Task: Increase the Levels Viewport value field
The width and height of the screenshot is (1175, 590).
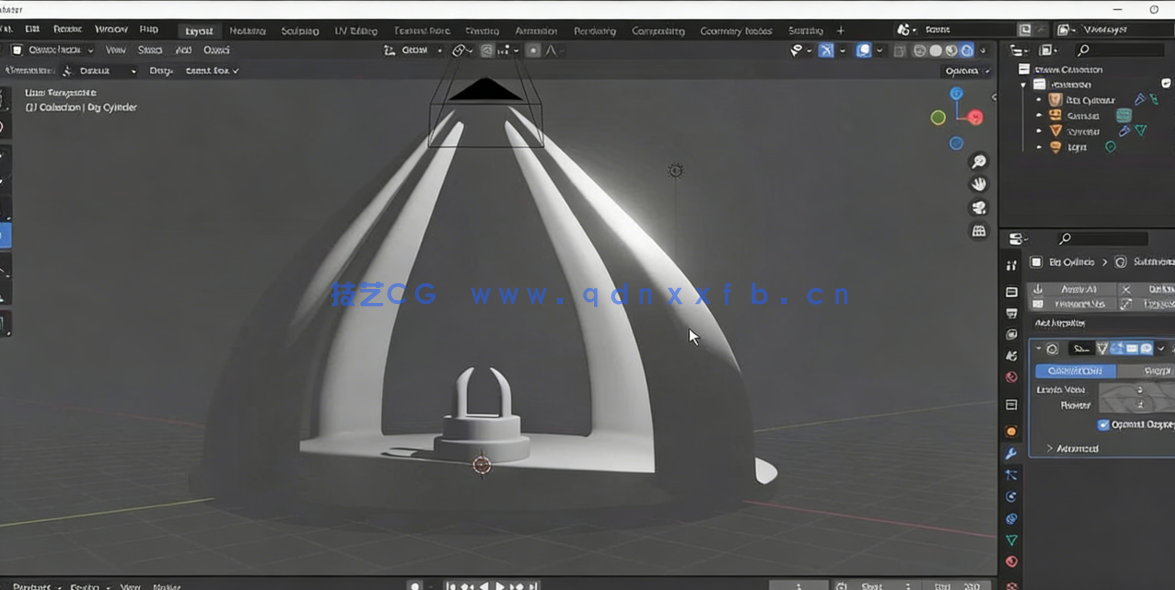Action: tap(1162, 390)
